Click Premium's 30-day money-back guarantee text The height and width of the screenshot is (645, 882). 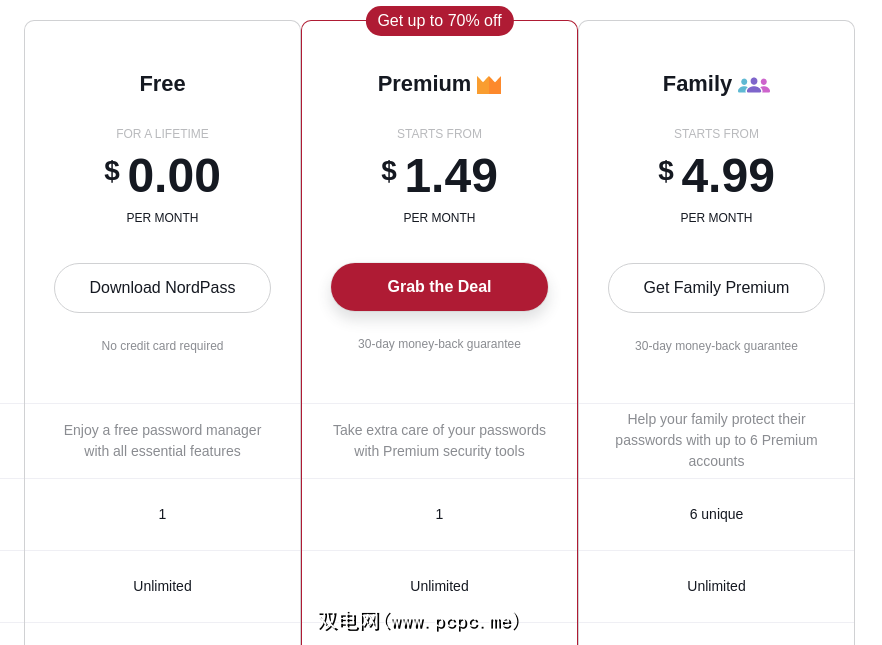click(439, 344)
